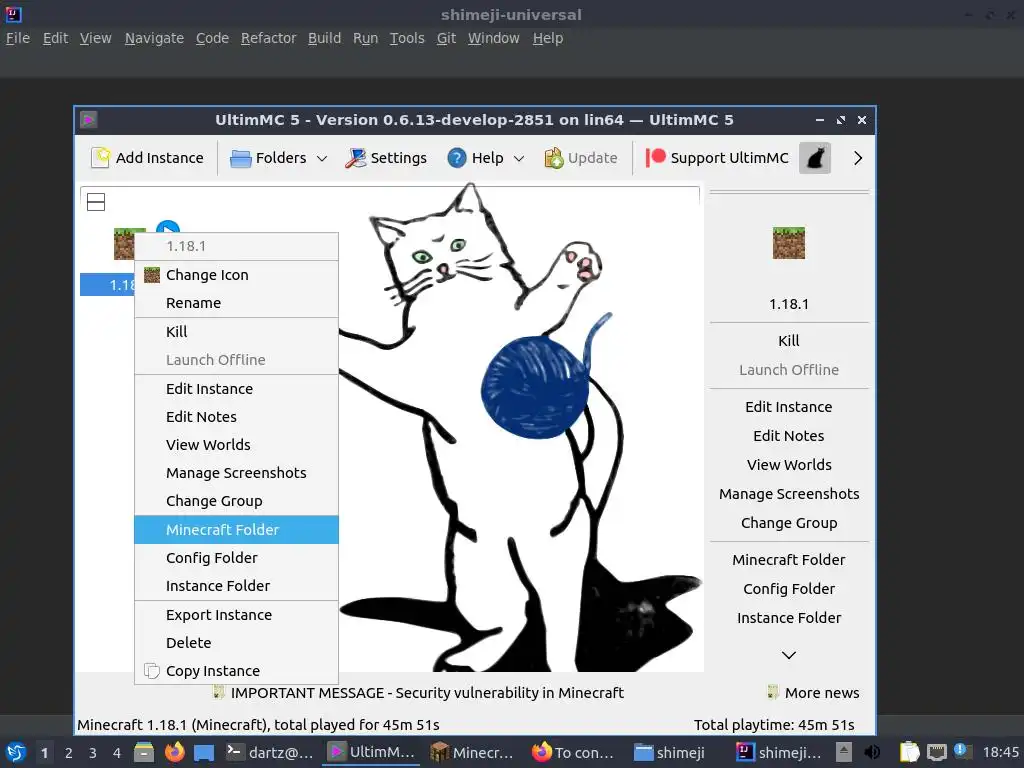The image size is (1024, 768).
Task: Click grass block icon in right sidebar
Action: pyautogui.click(x=789, y=243)
